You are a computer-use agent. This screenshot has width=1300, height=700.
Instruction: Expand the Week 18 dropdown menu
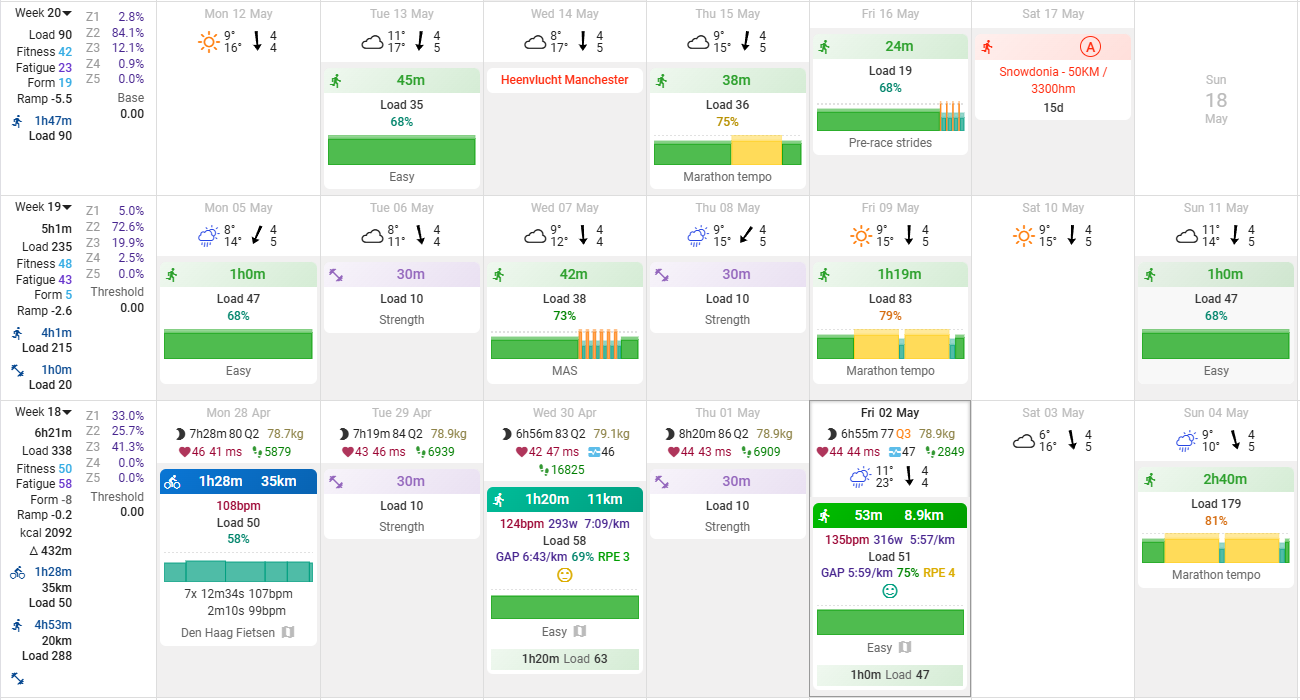pyautogui.click(x=67, y=412)
